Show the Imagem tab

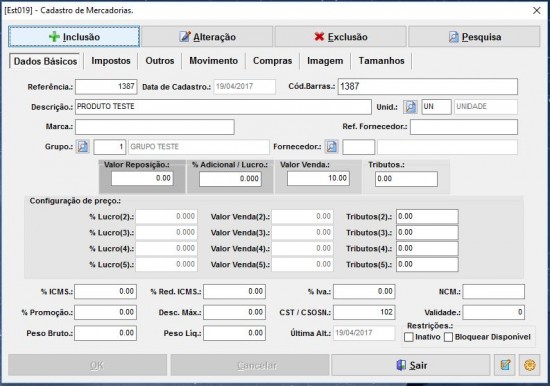pyautogui.click(x=325, y=61)
